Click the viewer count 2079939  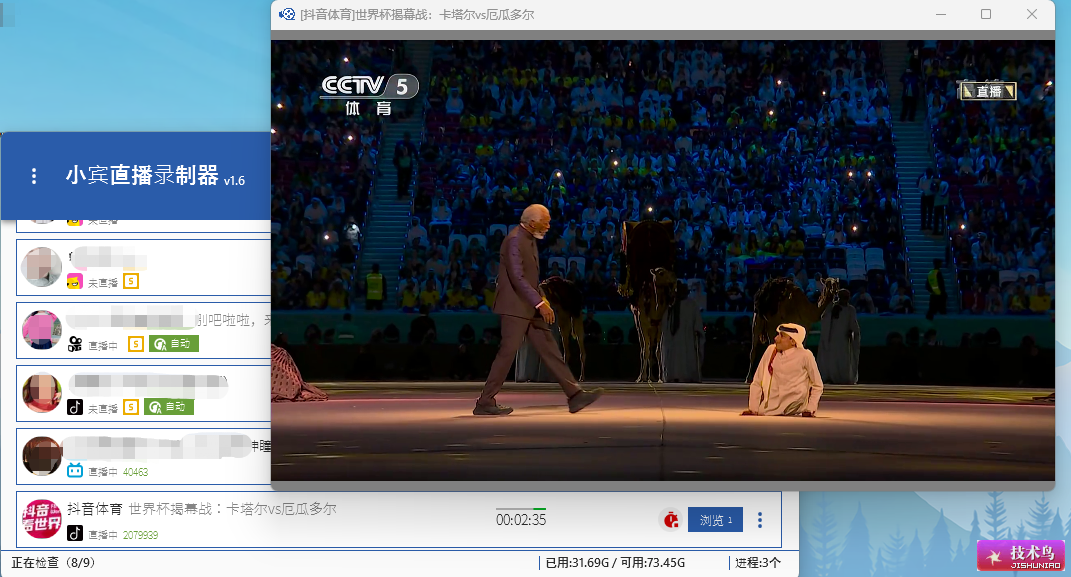[x=140, y=535]
